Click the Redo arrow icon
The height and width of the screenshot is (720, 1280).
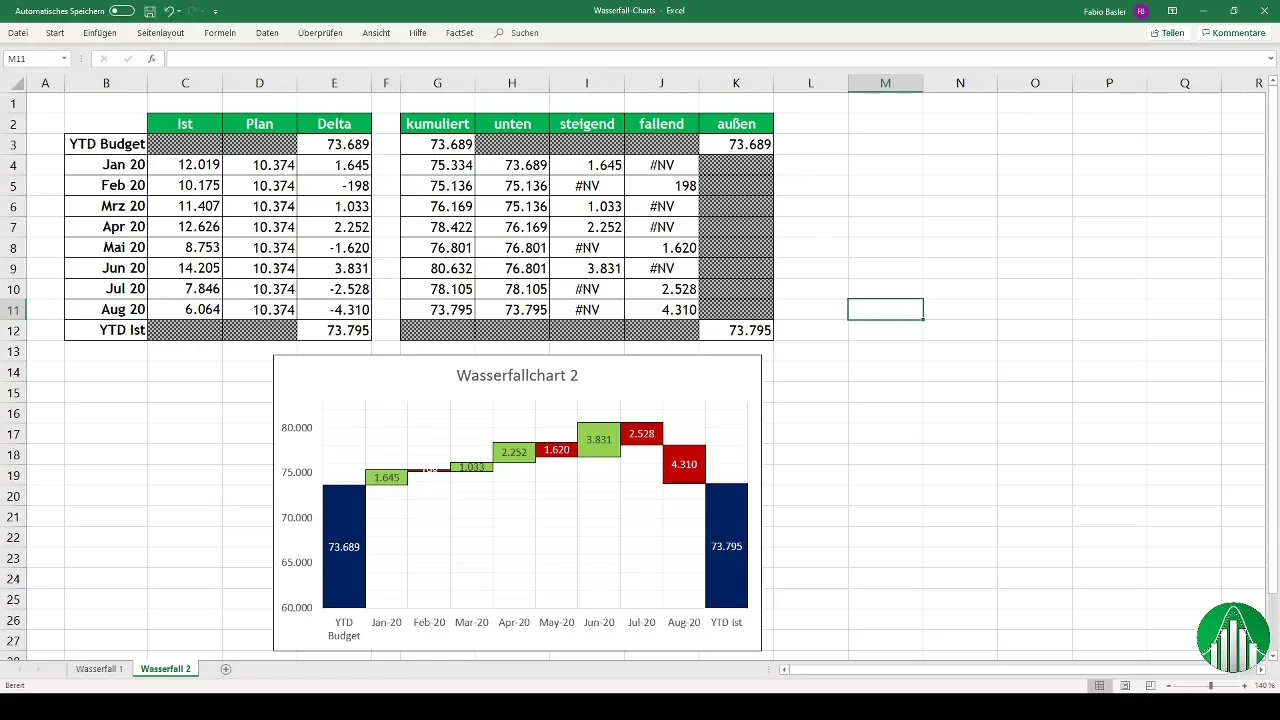194,11
